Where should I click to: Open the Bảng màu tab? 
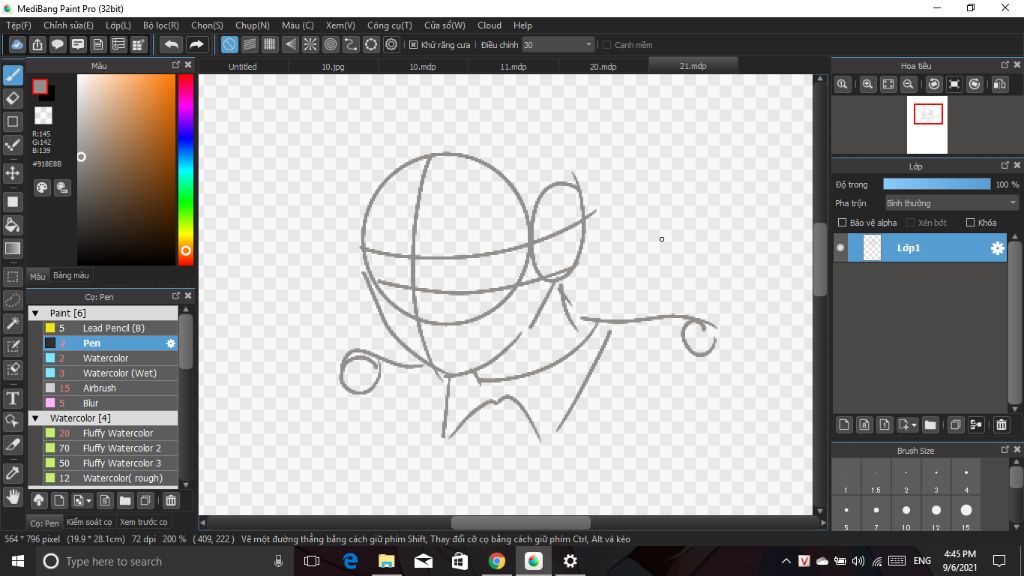pyautogui.click(x=71, y=276)
